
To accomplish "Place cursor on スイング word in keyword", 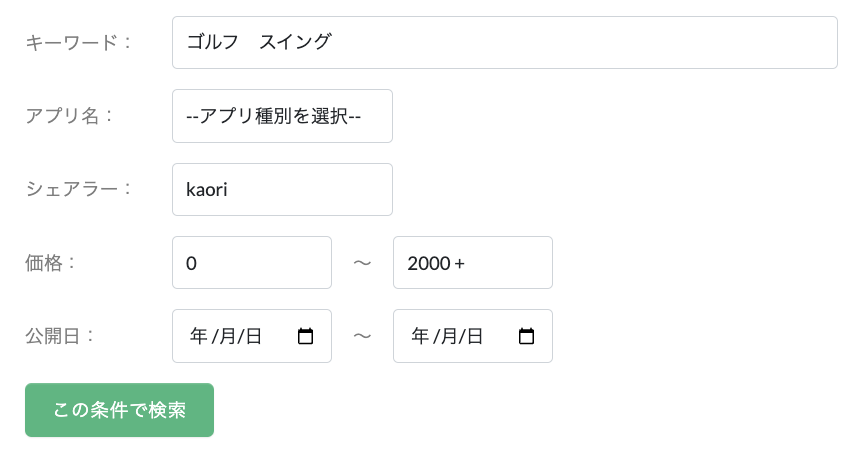I will click(x=295, y=42).
